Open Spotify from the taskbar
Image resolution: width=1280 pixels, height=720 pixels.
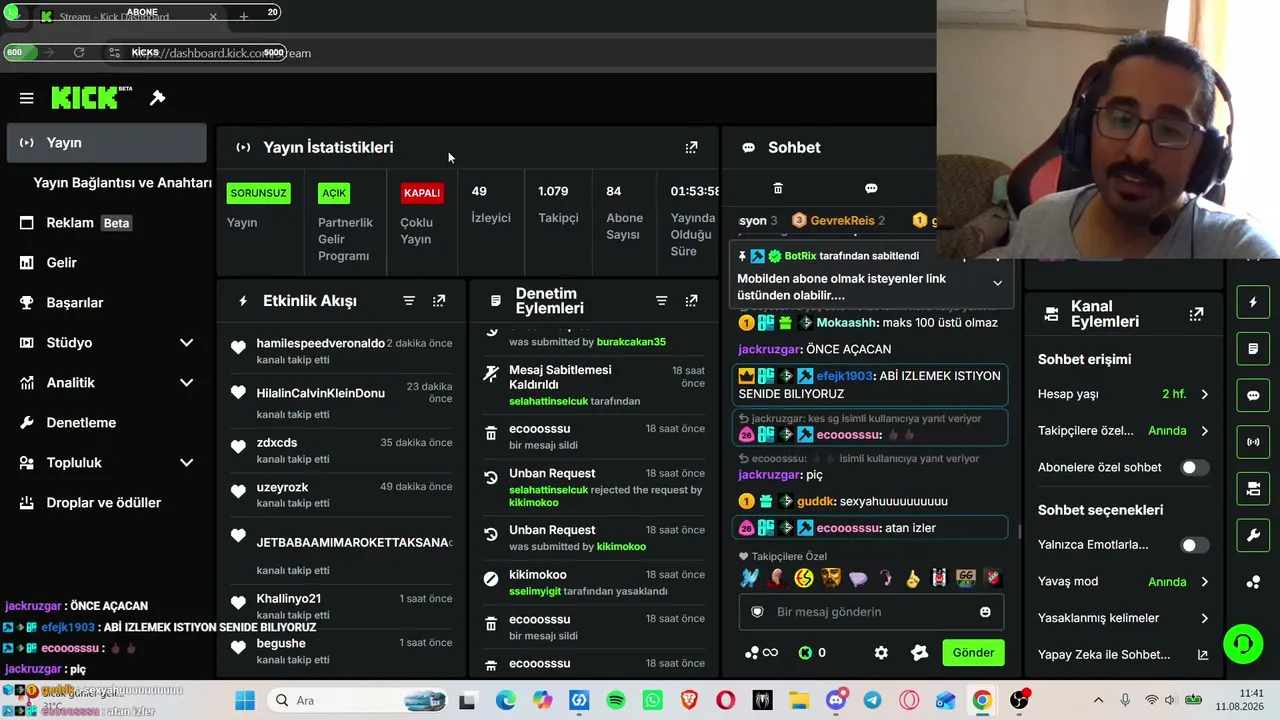616,701
